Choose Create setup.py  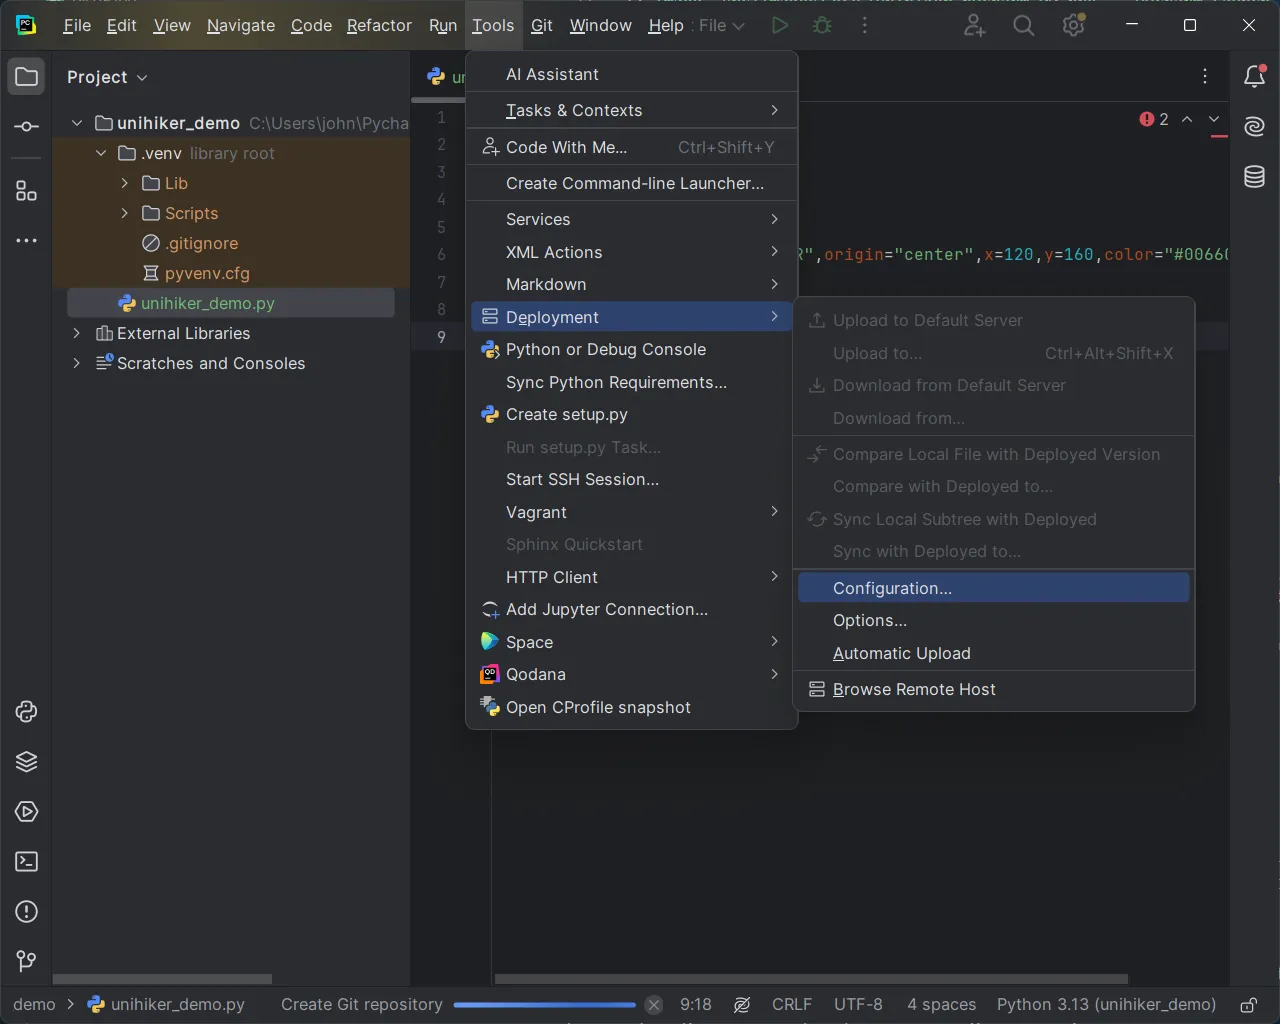click(x=632, y=414)
